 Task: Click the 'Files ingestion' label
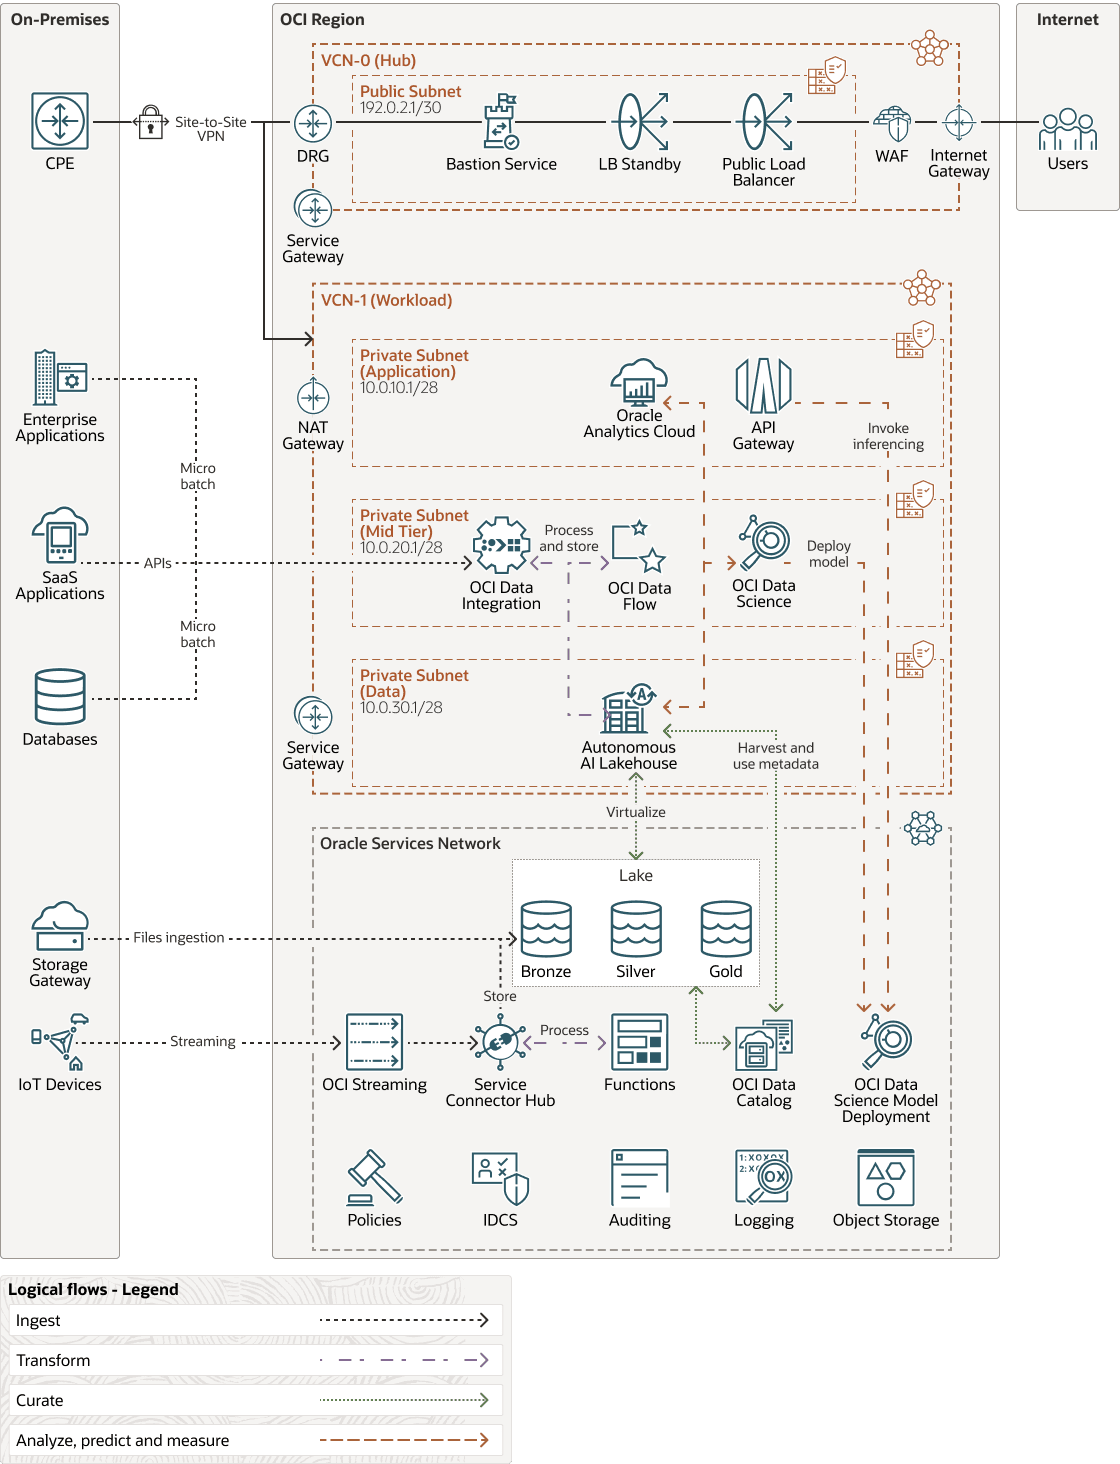[x=179, y=937]
